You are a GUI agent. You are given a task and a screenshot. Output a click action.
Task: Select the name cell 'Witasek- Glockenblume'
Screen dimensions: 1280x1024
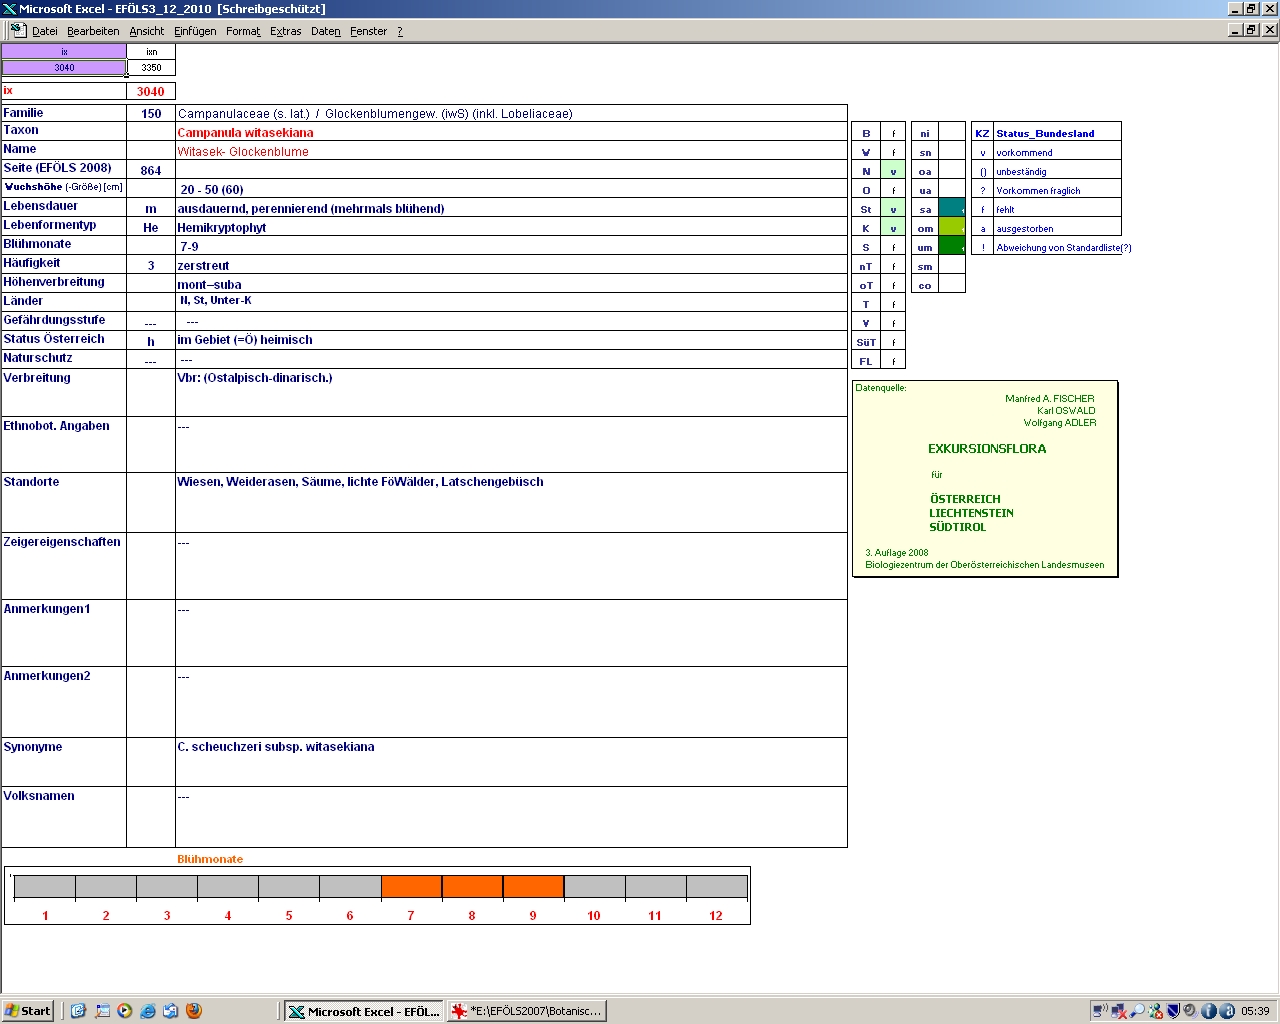point(511,151)
